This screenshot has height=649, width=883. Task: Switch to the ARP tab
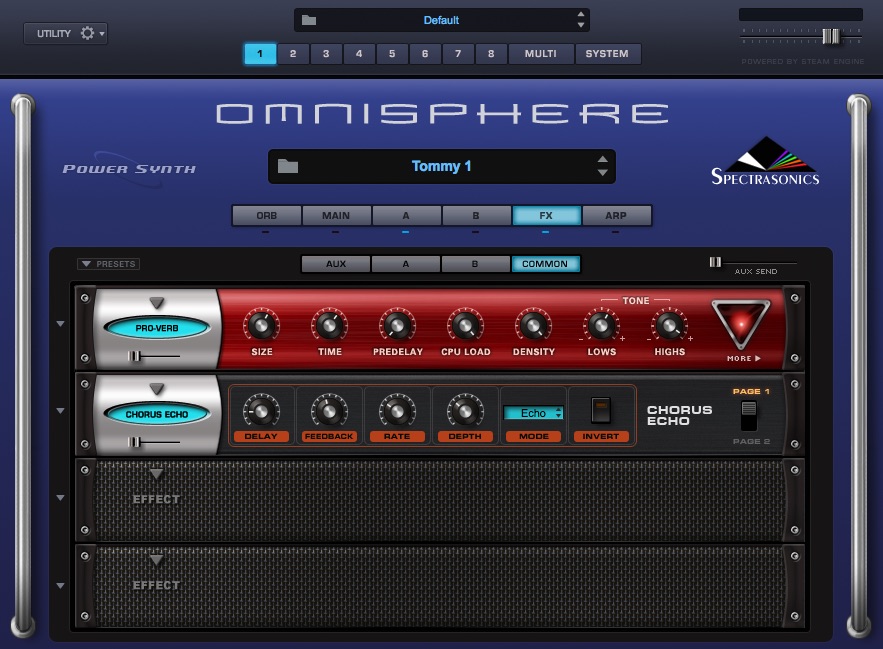(x=616, y=215)
